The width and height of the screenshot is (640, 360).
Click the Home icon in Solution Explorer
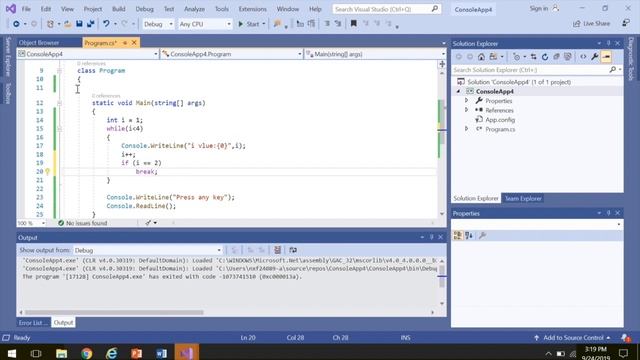coord(482,57)
